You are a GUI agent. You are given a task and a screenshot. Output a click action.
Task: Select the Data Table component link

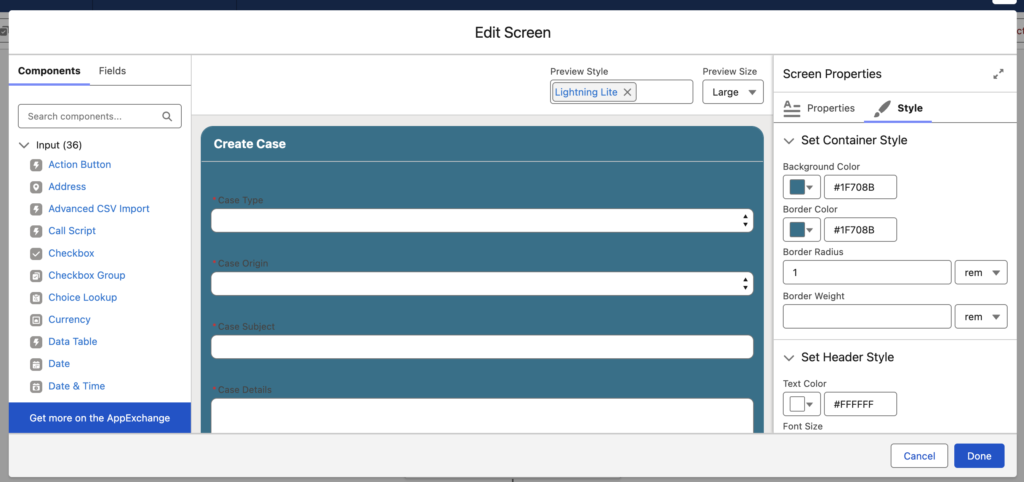72,342
